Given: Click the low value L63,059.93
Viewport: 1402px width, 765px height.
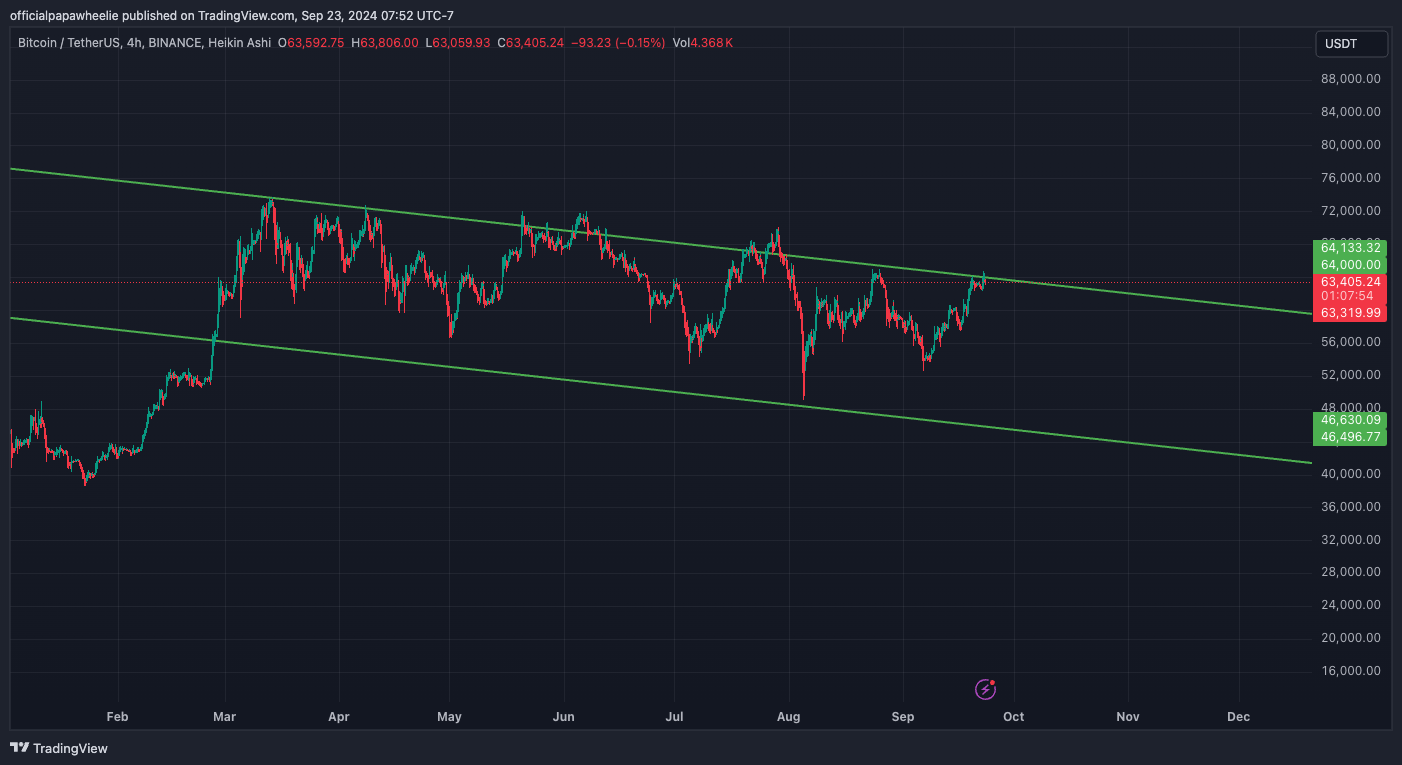Looking at the screenshot, I should 458,43.
